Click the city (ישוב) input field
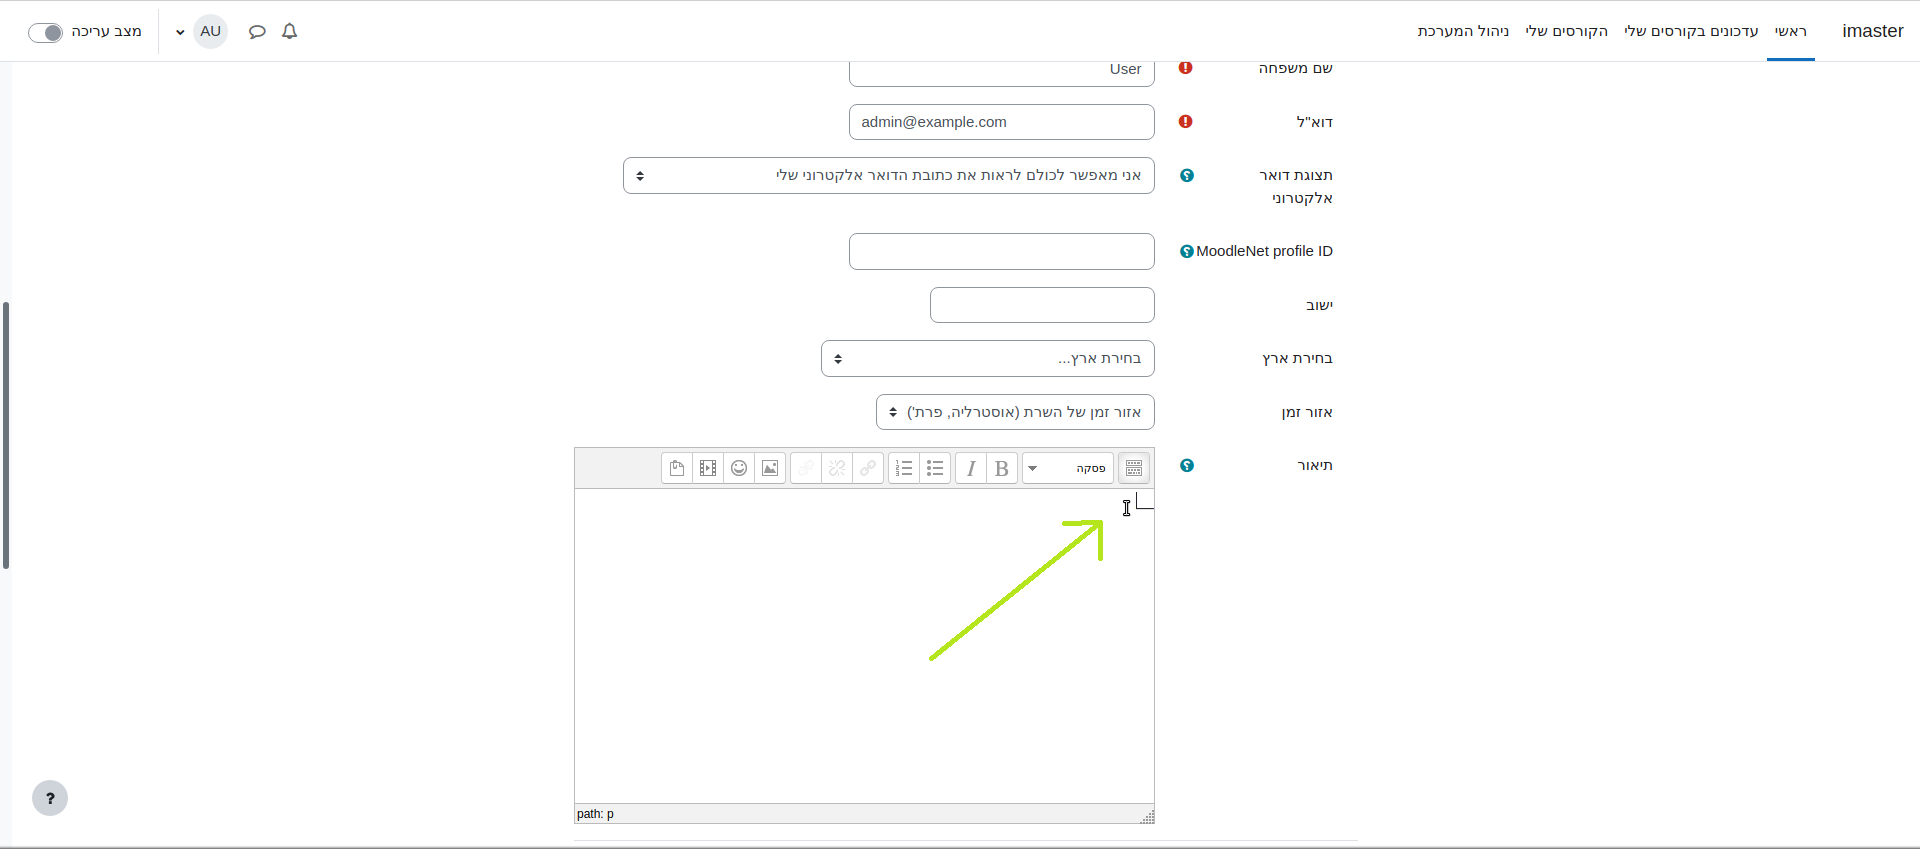Screen dimensions: 1920x849 coord(1042,305)
